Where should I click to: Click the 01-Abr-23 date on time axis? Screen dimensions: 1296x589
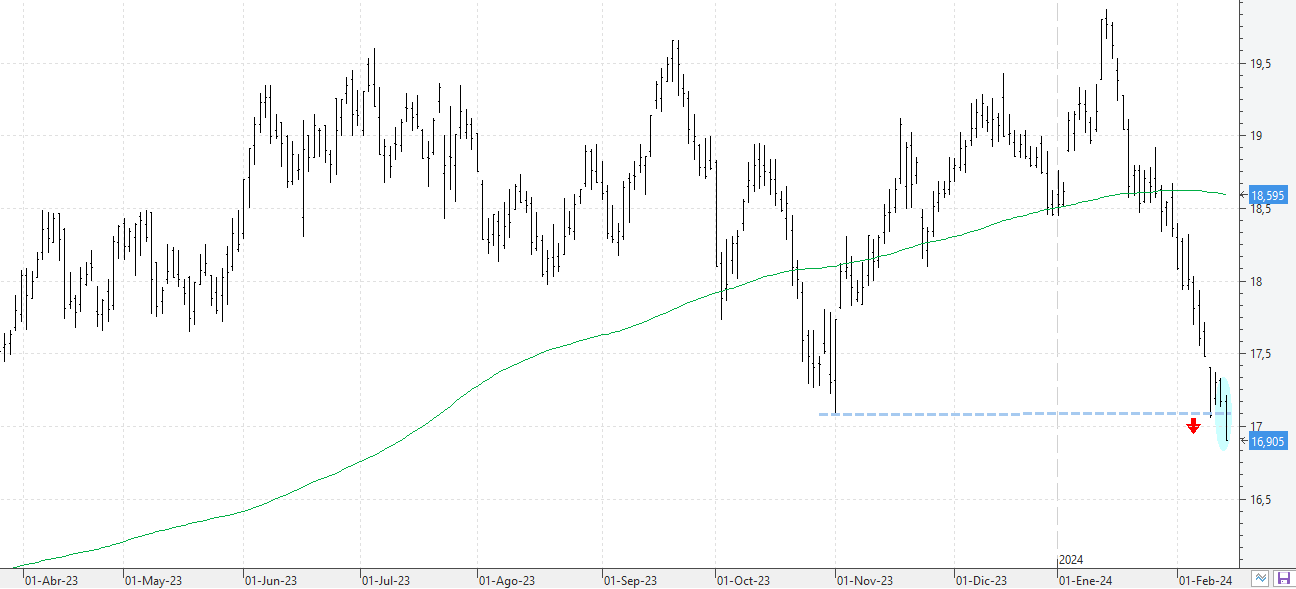pos(51,580)
